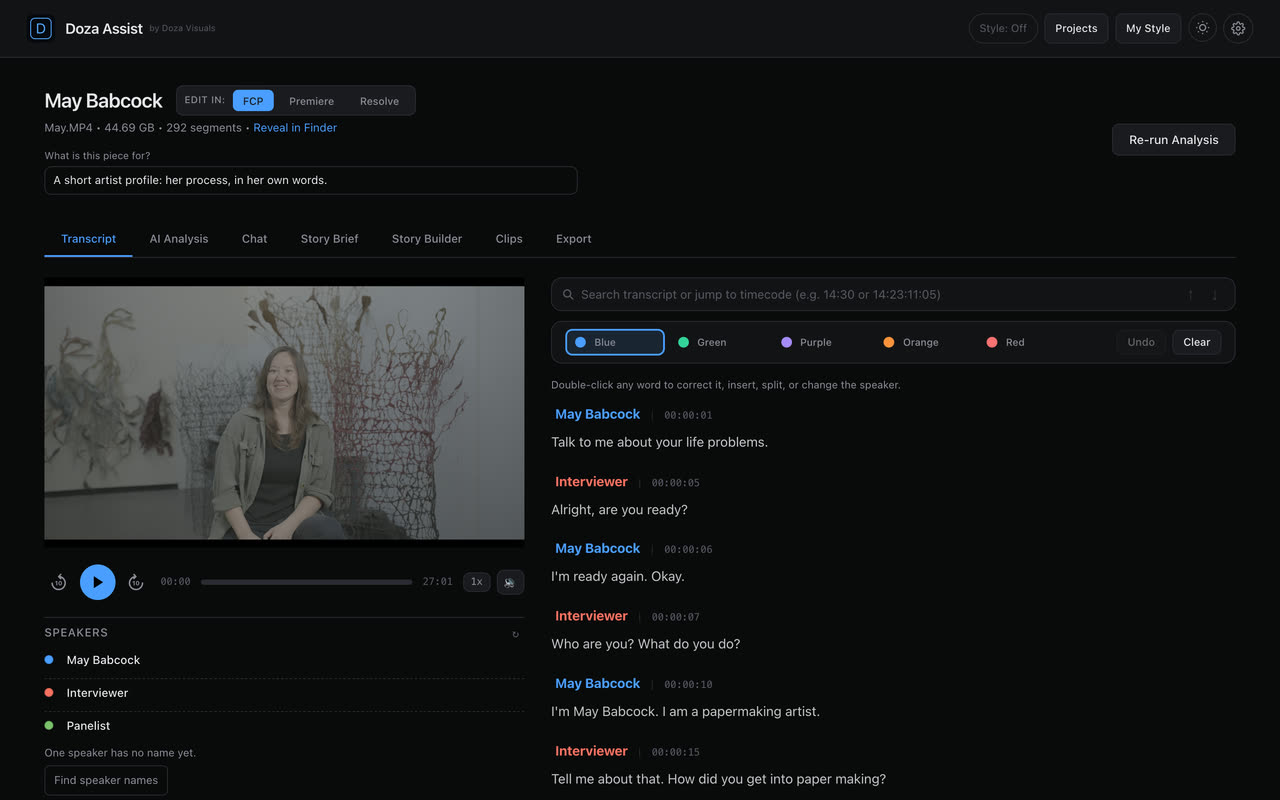Play the May.MP4 video
The height and width of the screenshot is (800, 1280).
(98, 582)
